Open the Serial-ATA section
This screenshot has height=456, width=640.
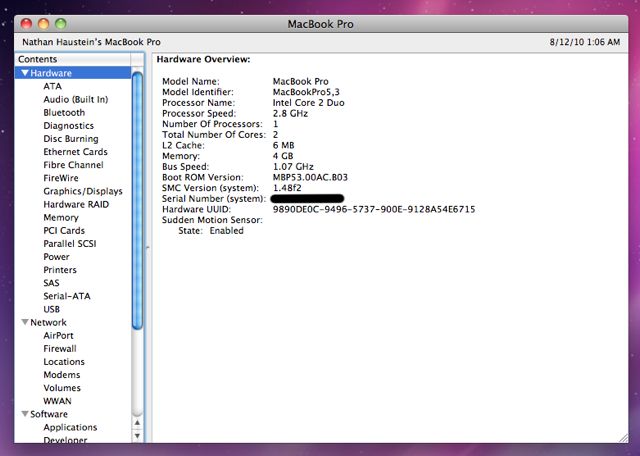[67, 296]
